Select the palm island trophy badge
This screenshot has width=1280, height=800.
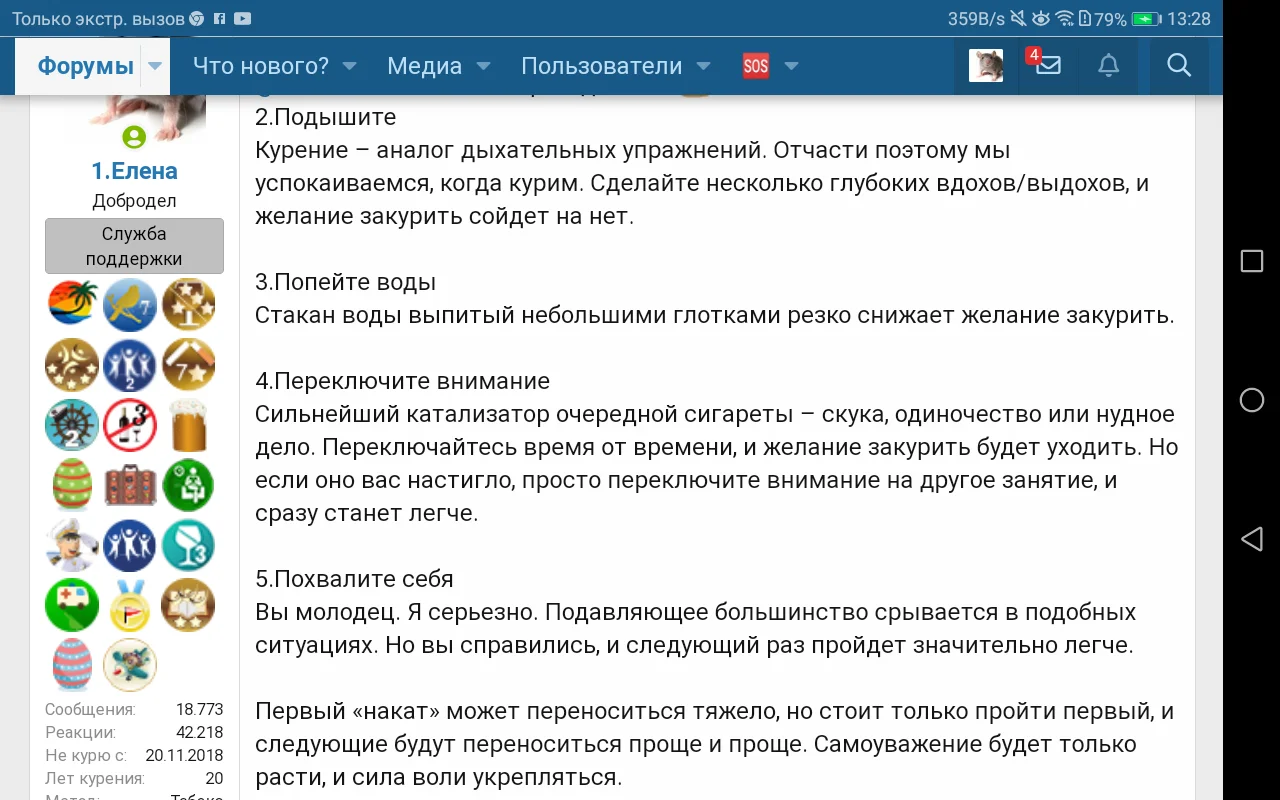point(71,304)
